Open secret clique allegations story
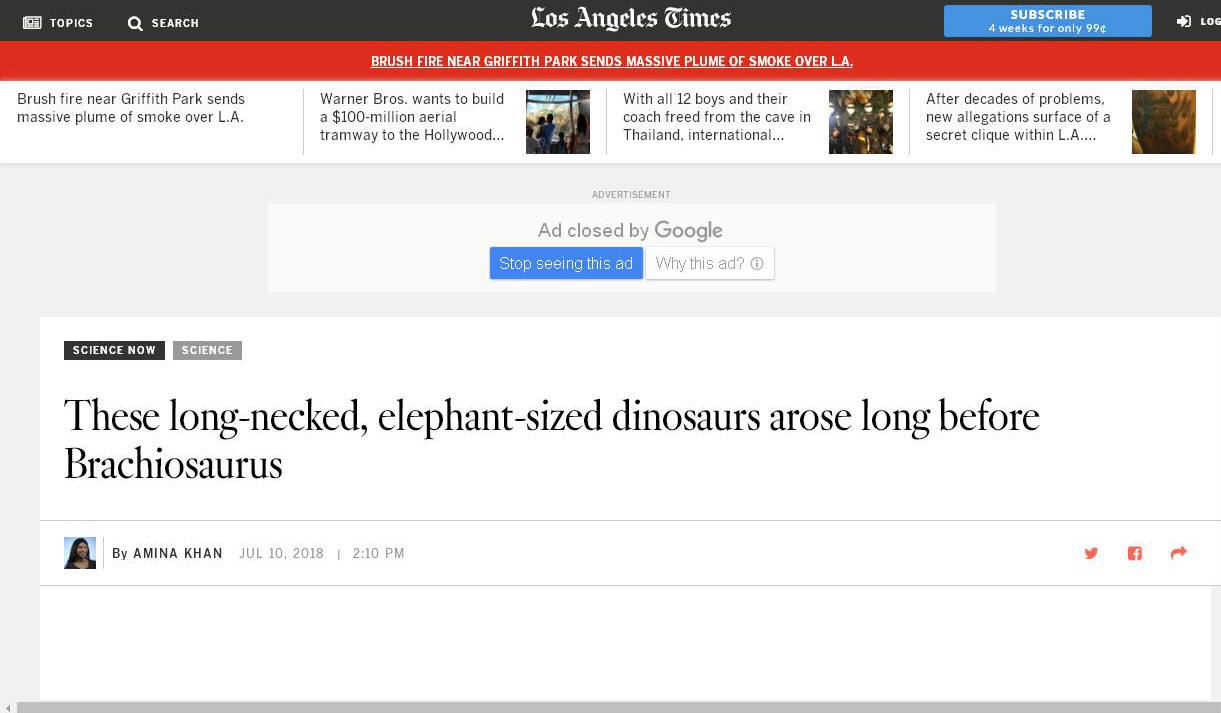The image size is (1221, 713). coord(1018,117)
